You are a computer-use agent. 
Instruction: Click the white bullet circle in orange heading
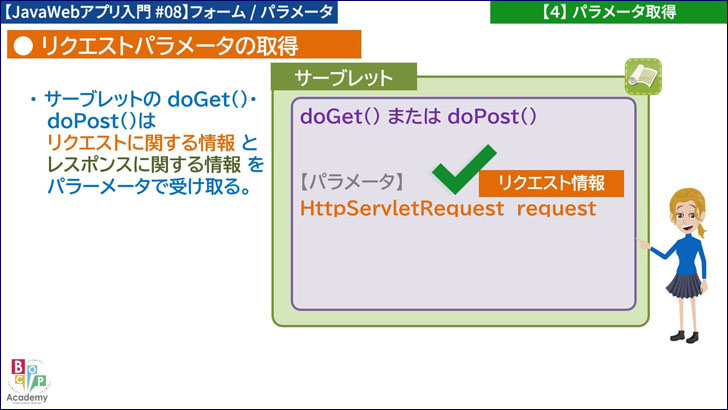[23, 45]
